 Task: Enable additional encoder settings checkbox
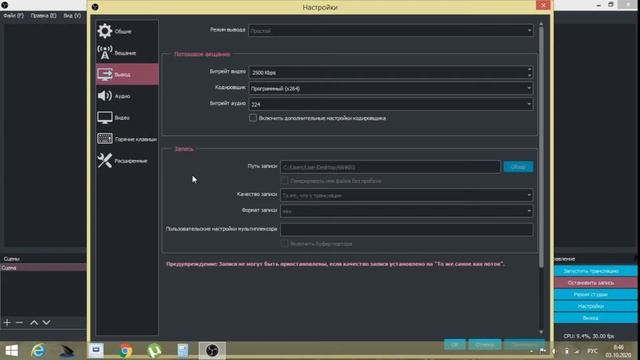[x=253, y=118]
